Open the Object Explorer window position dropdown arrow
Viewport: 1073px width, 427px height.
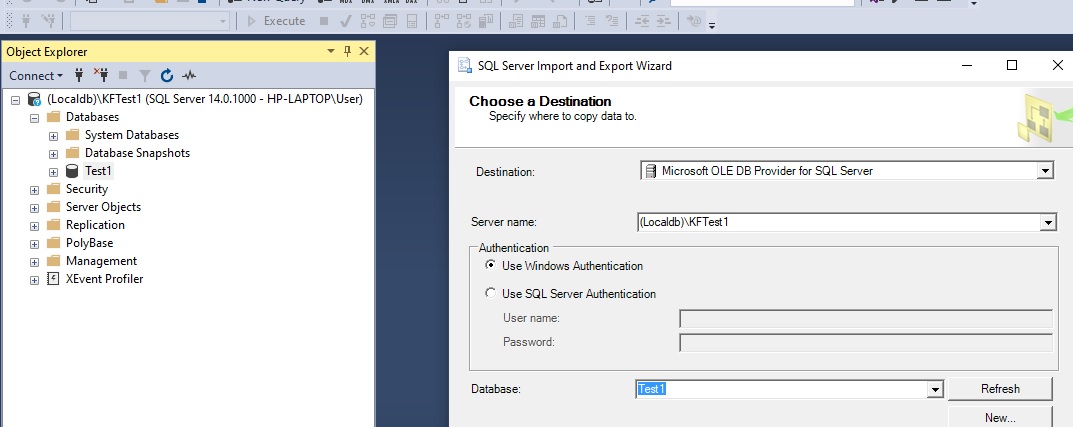[331, 51]
